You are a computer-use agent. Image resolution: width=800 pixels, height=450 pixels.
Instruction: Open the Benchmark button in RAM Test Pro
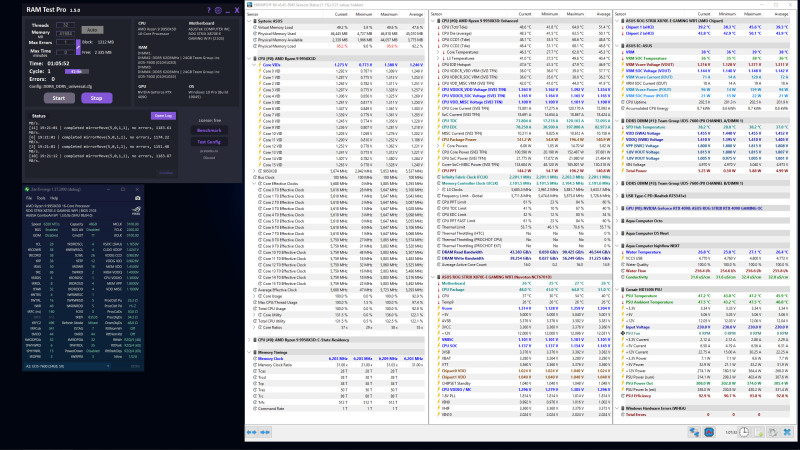point(209,131)
